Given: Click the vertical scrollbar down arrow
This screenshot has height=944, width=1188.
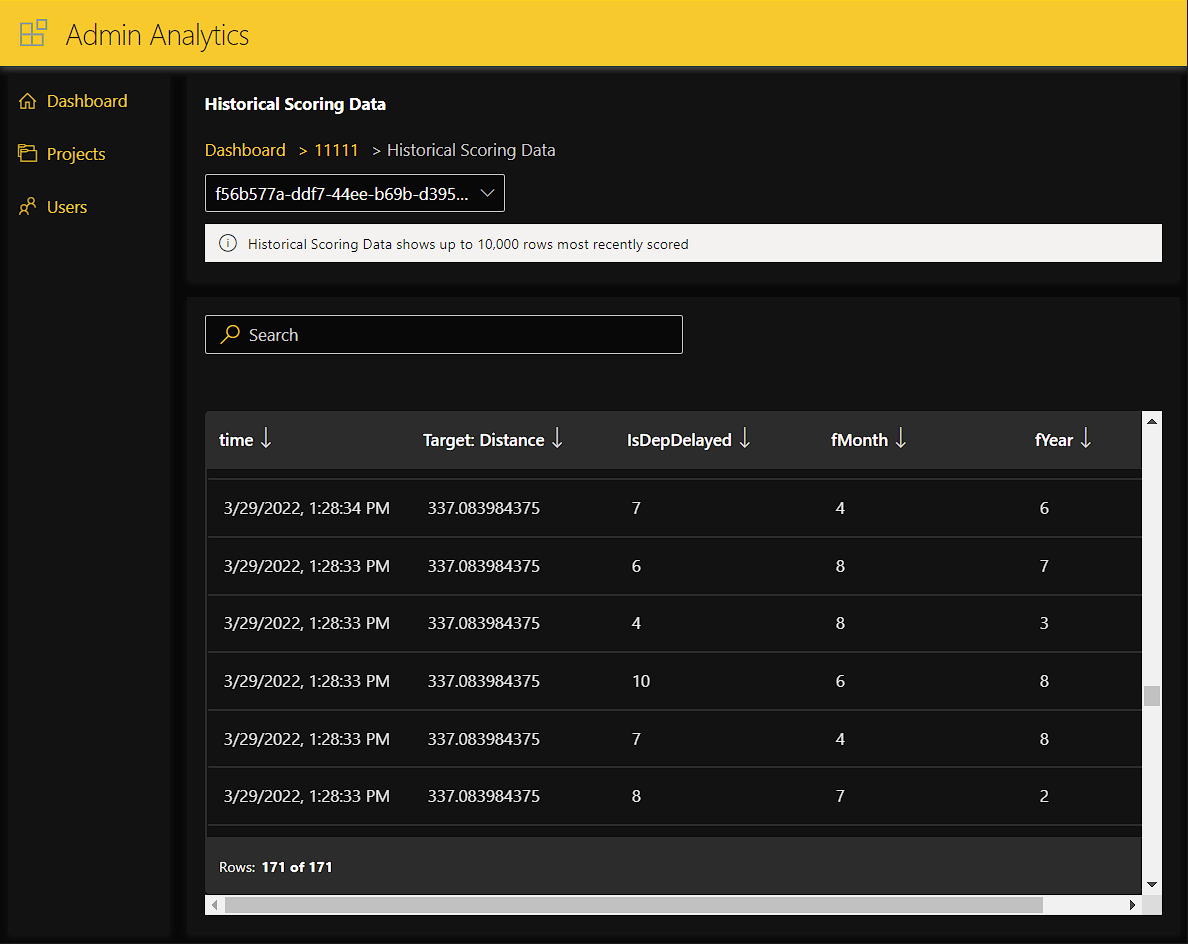Looking at the screenshot, I should click(1152, 884).
